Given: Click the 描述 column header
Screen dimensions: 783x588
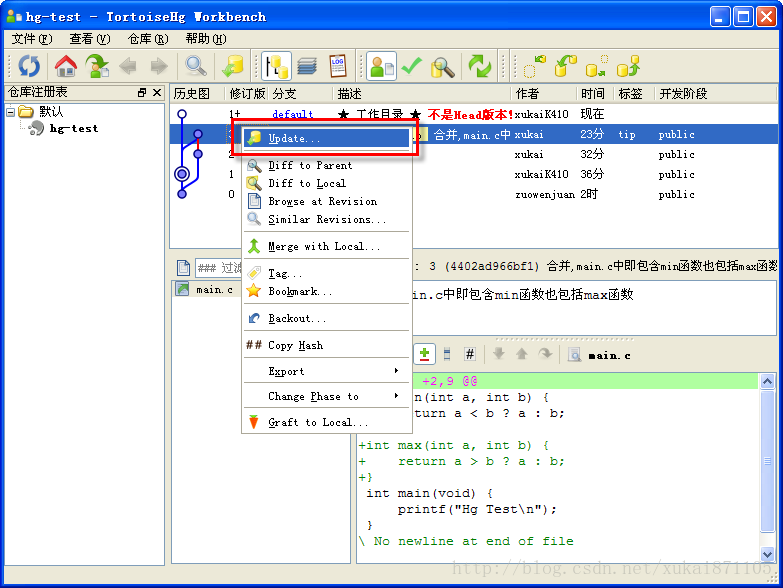Looking at the screenshot, I should 421,94.
